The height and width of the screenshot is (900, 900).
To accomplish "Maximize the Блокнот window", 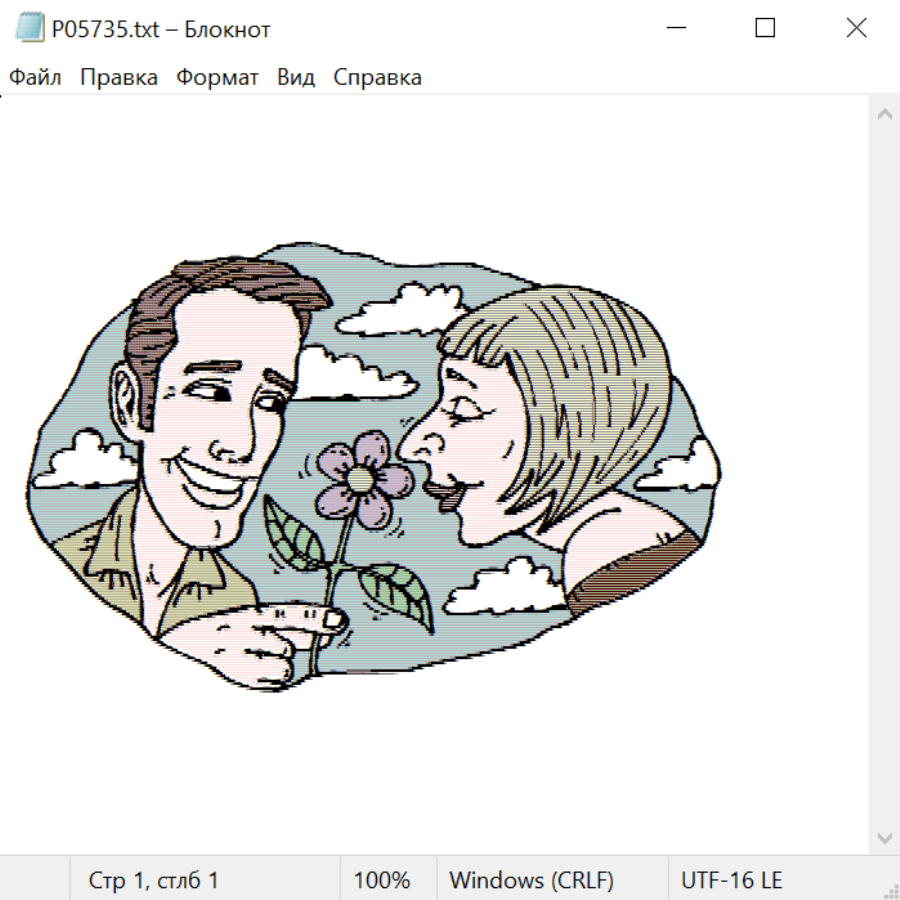I will tap(765, 29).
